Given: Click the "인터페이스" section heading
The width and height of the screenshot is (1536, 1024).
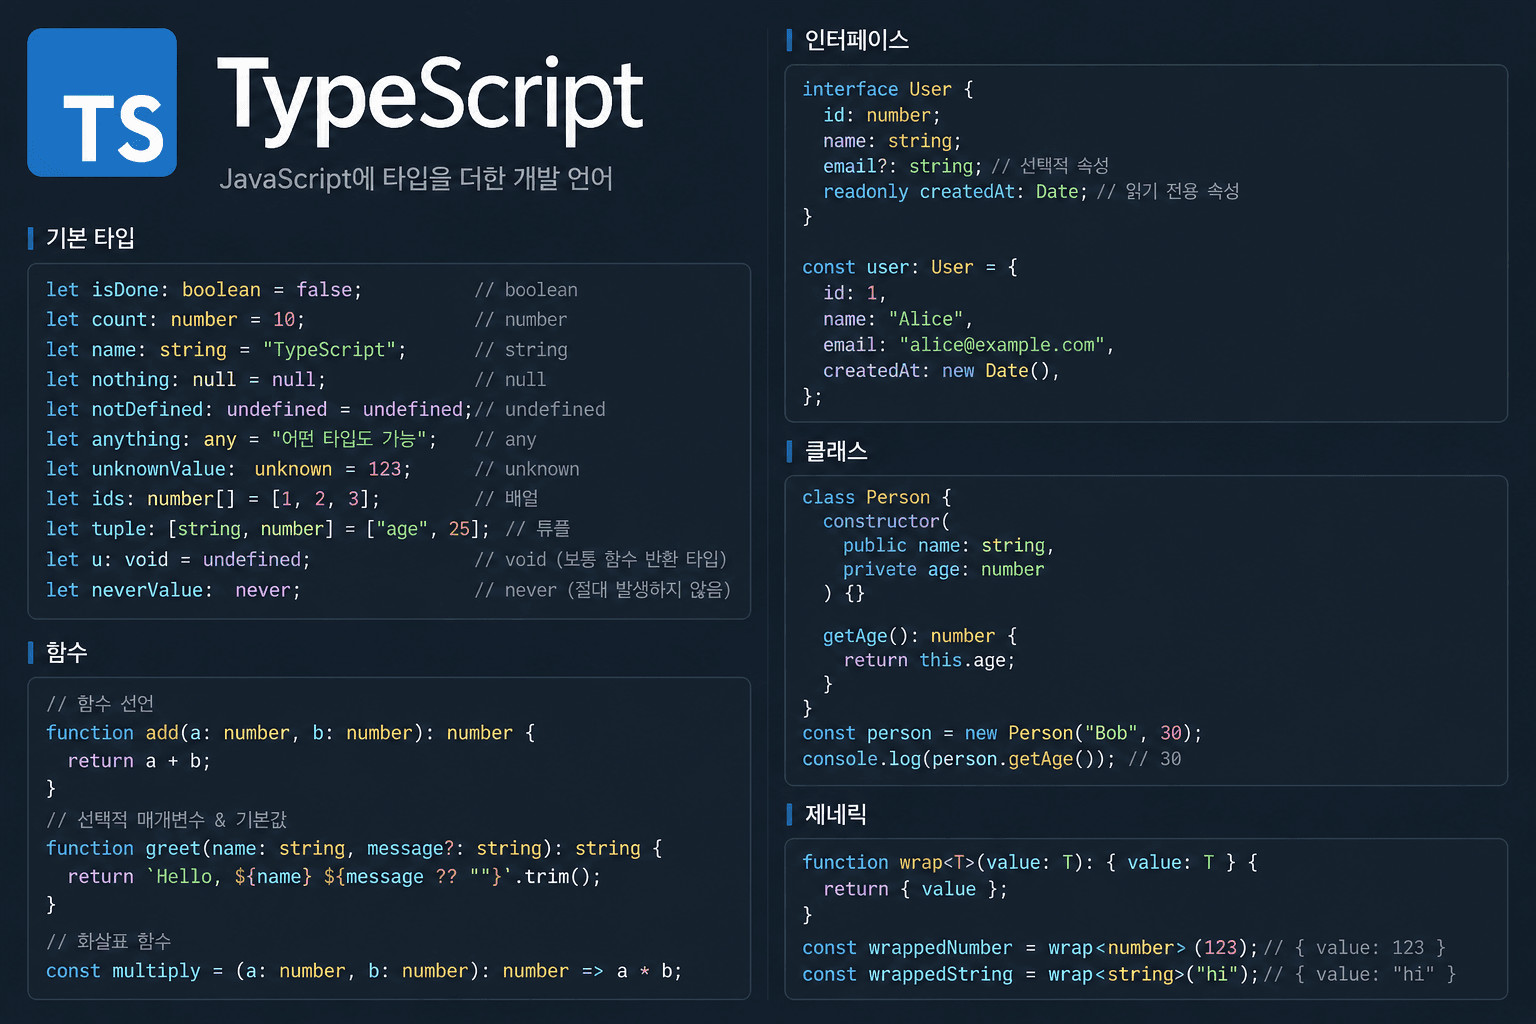Looking at the screenshot, I should click(857, 40).
